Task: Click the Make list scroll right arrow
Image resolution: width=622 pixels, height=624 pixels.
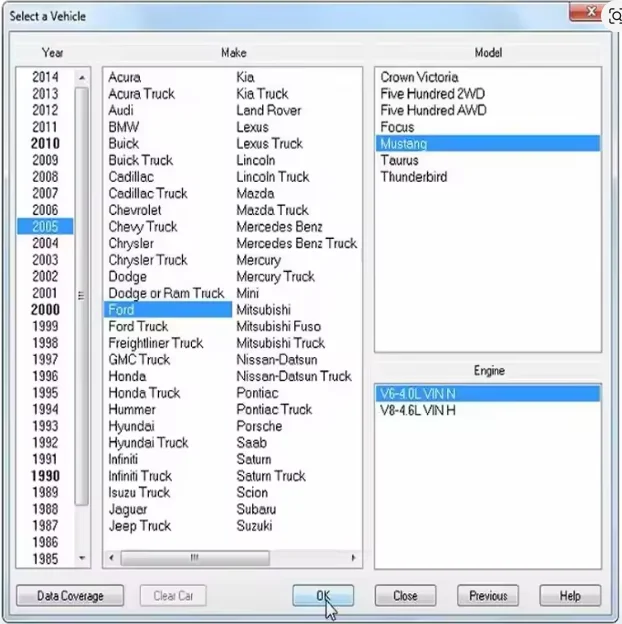Action: [x=353, y=558]
